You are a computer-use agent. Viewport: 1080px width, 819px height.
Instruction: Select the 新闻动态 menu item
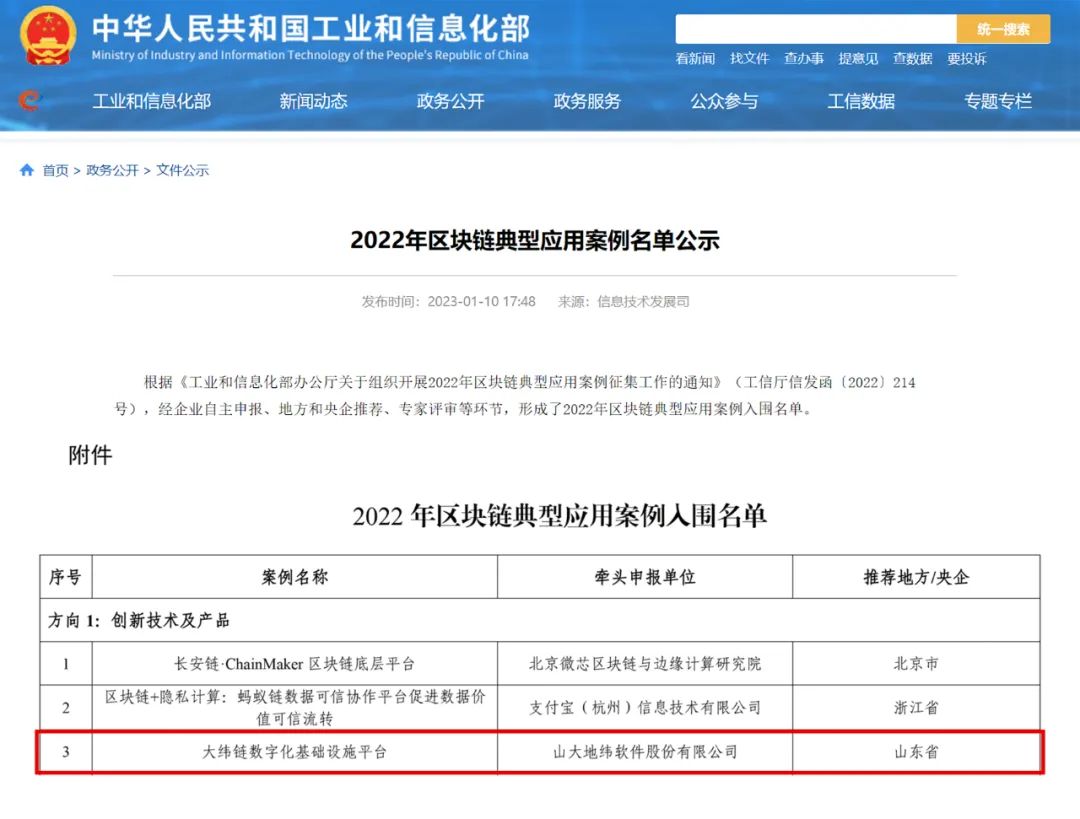(x=313, y=101)
